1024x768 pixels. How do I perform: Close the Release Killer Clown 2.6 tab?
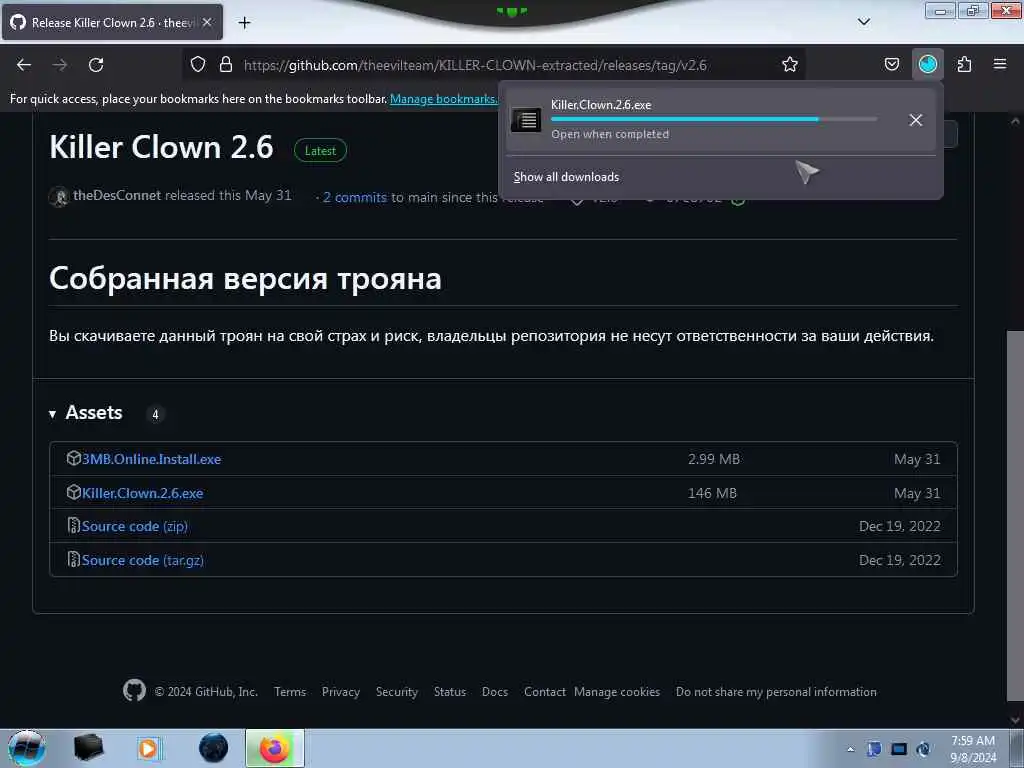click(207, 22)
